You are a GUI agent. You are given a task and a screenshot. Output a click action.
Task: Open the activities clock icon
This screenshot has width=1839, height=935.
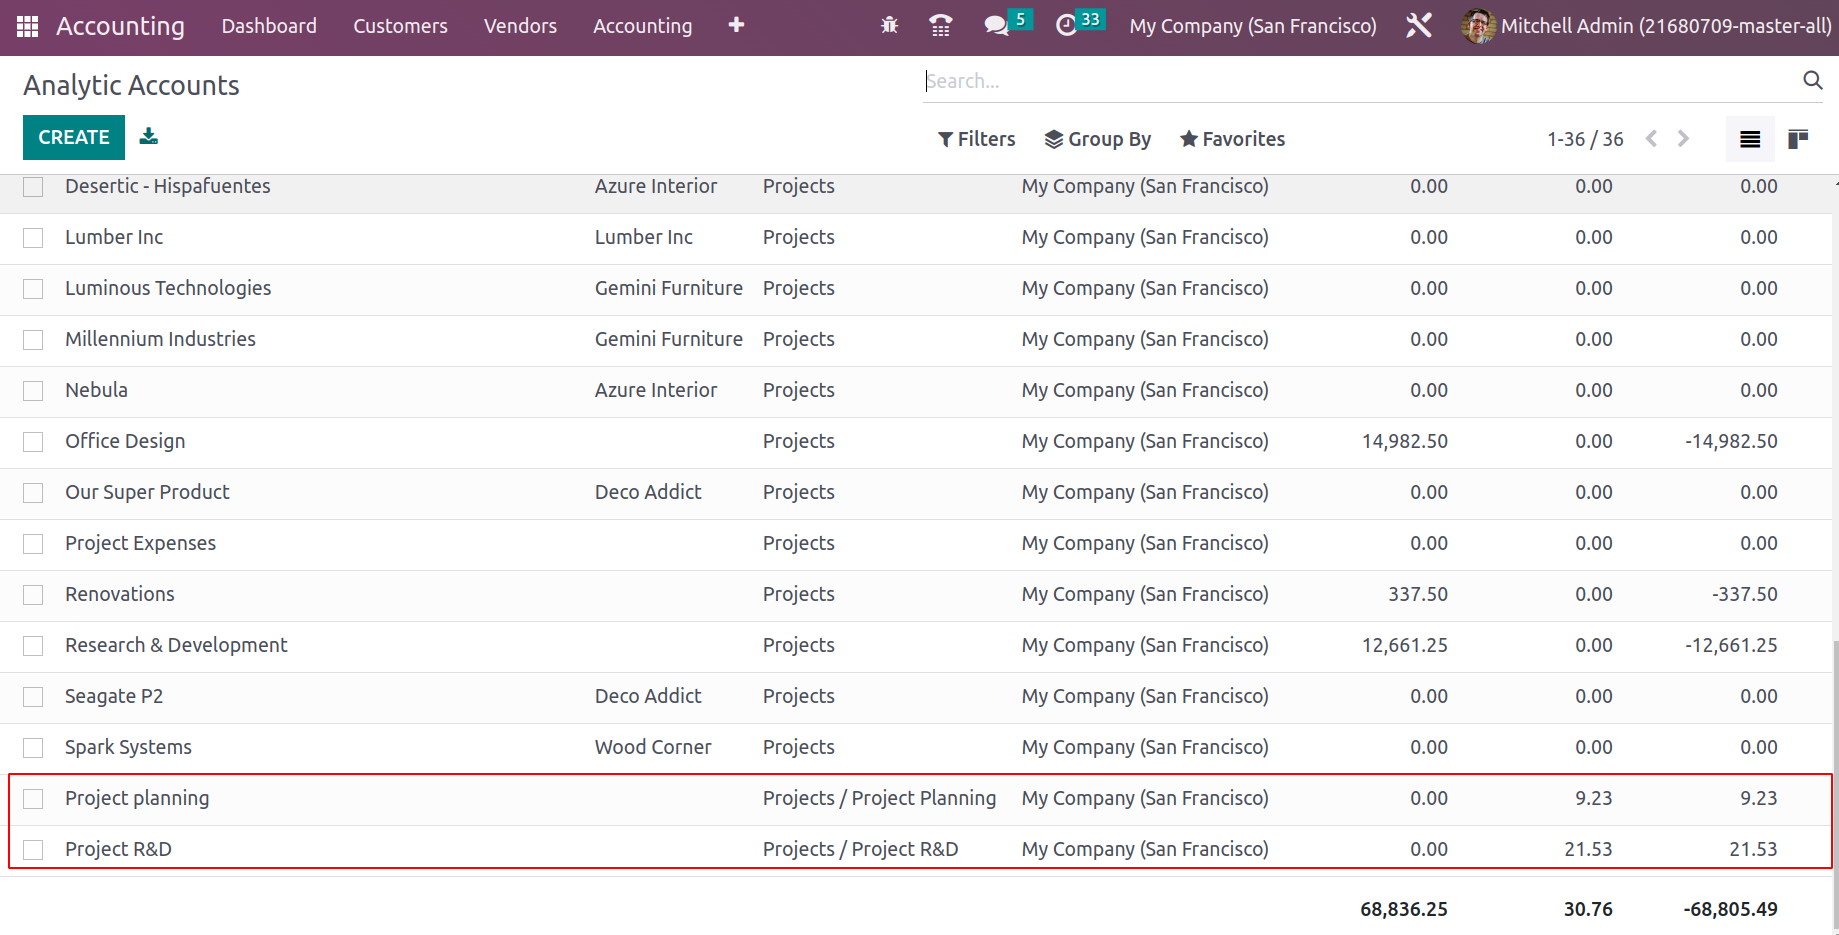pyautogui.click(x=1067, y=25)
